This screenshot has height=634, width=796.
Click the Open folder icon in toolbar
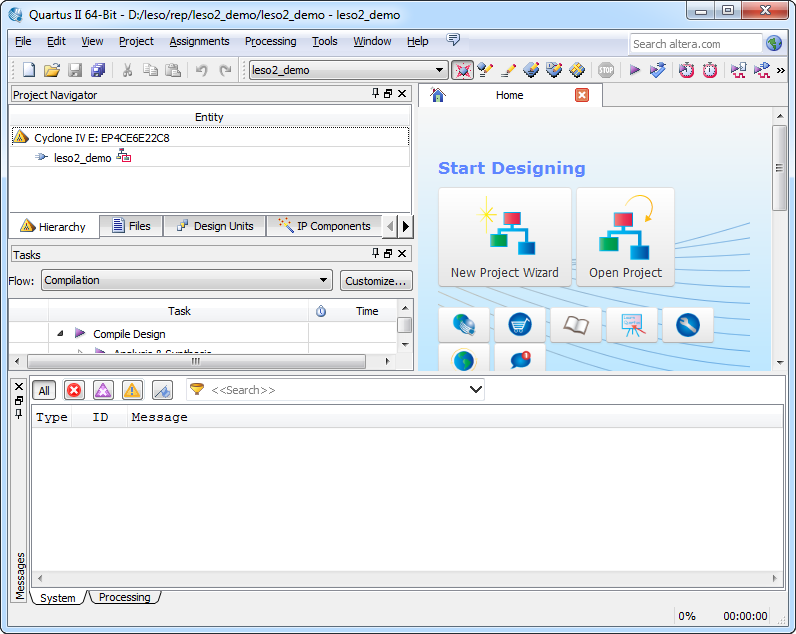52,70
